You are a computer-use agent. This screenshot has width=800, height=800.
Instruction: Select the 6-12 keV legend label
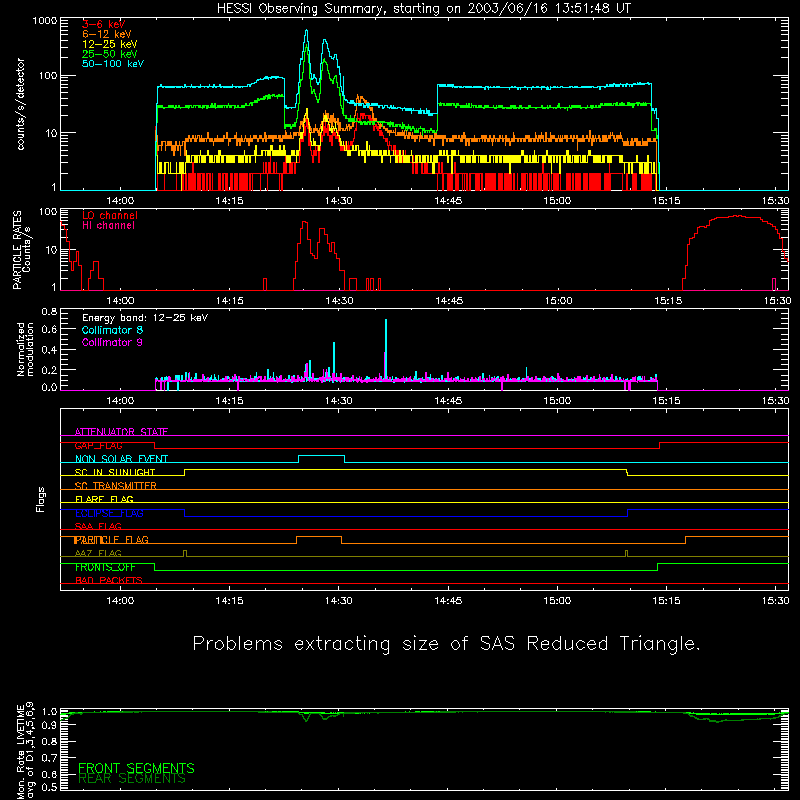(x=107, y=34)
